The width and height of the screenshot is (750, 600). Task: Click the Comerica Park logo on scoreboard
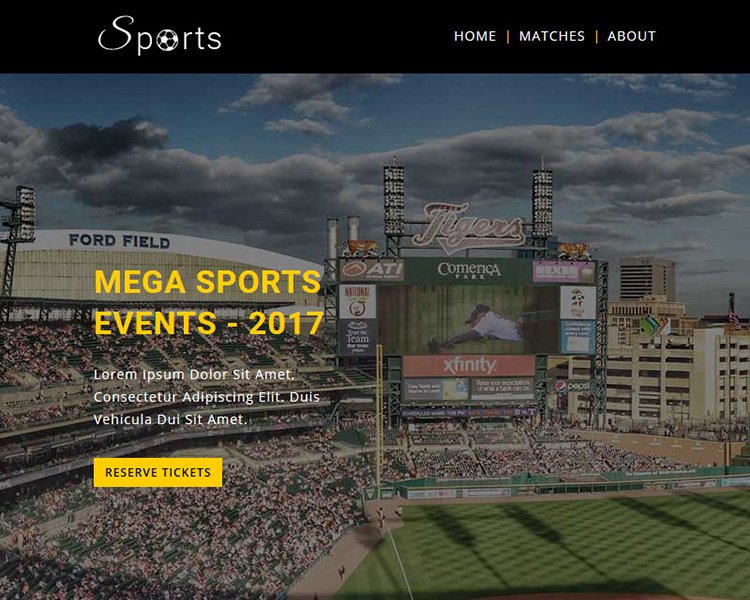469,270
